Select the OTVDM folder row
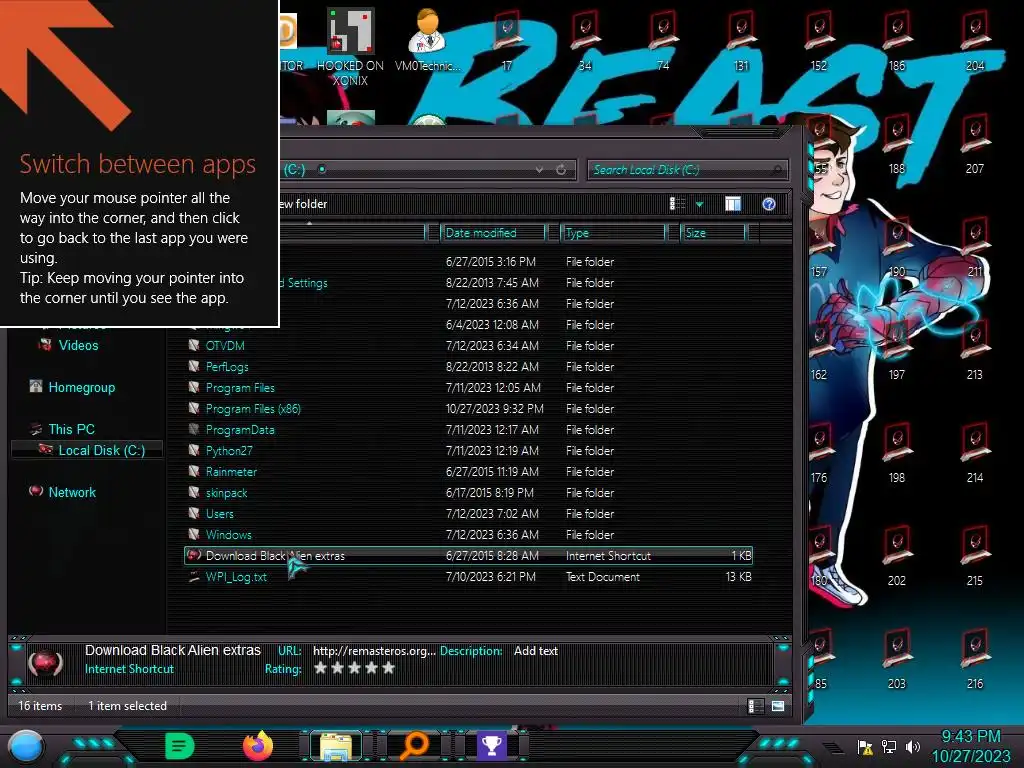The width and height of the screenshot is (1024, 768). [468, 345]
